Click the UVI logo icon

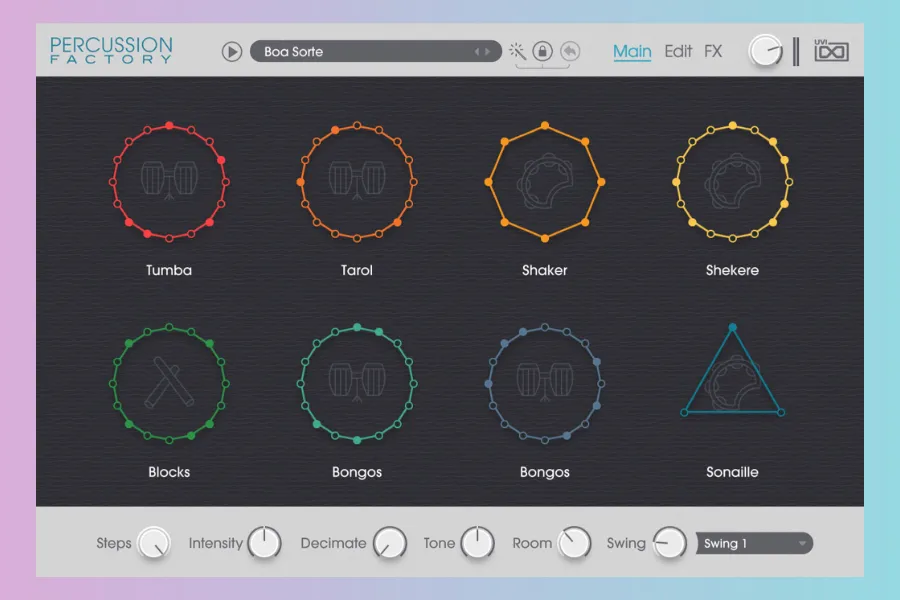(x=831, y=51)
